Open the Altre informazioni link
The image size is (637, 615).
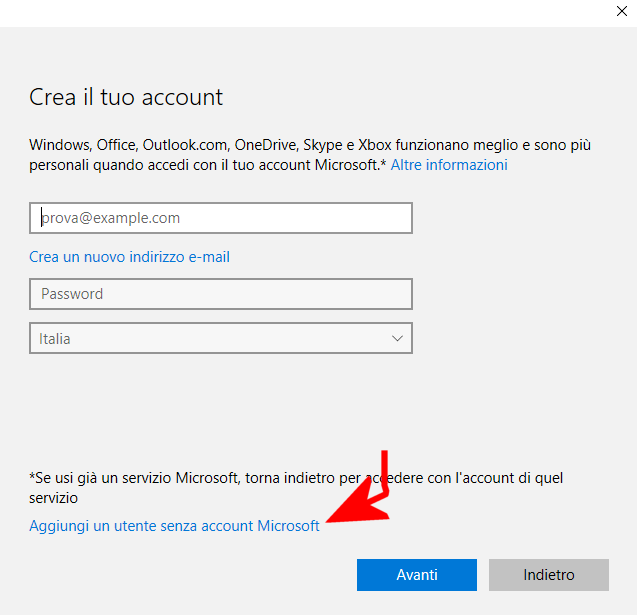click(449, 165)
